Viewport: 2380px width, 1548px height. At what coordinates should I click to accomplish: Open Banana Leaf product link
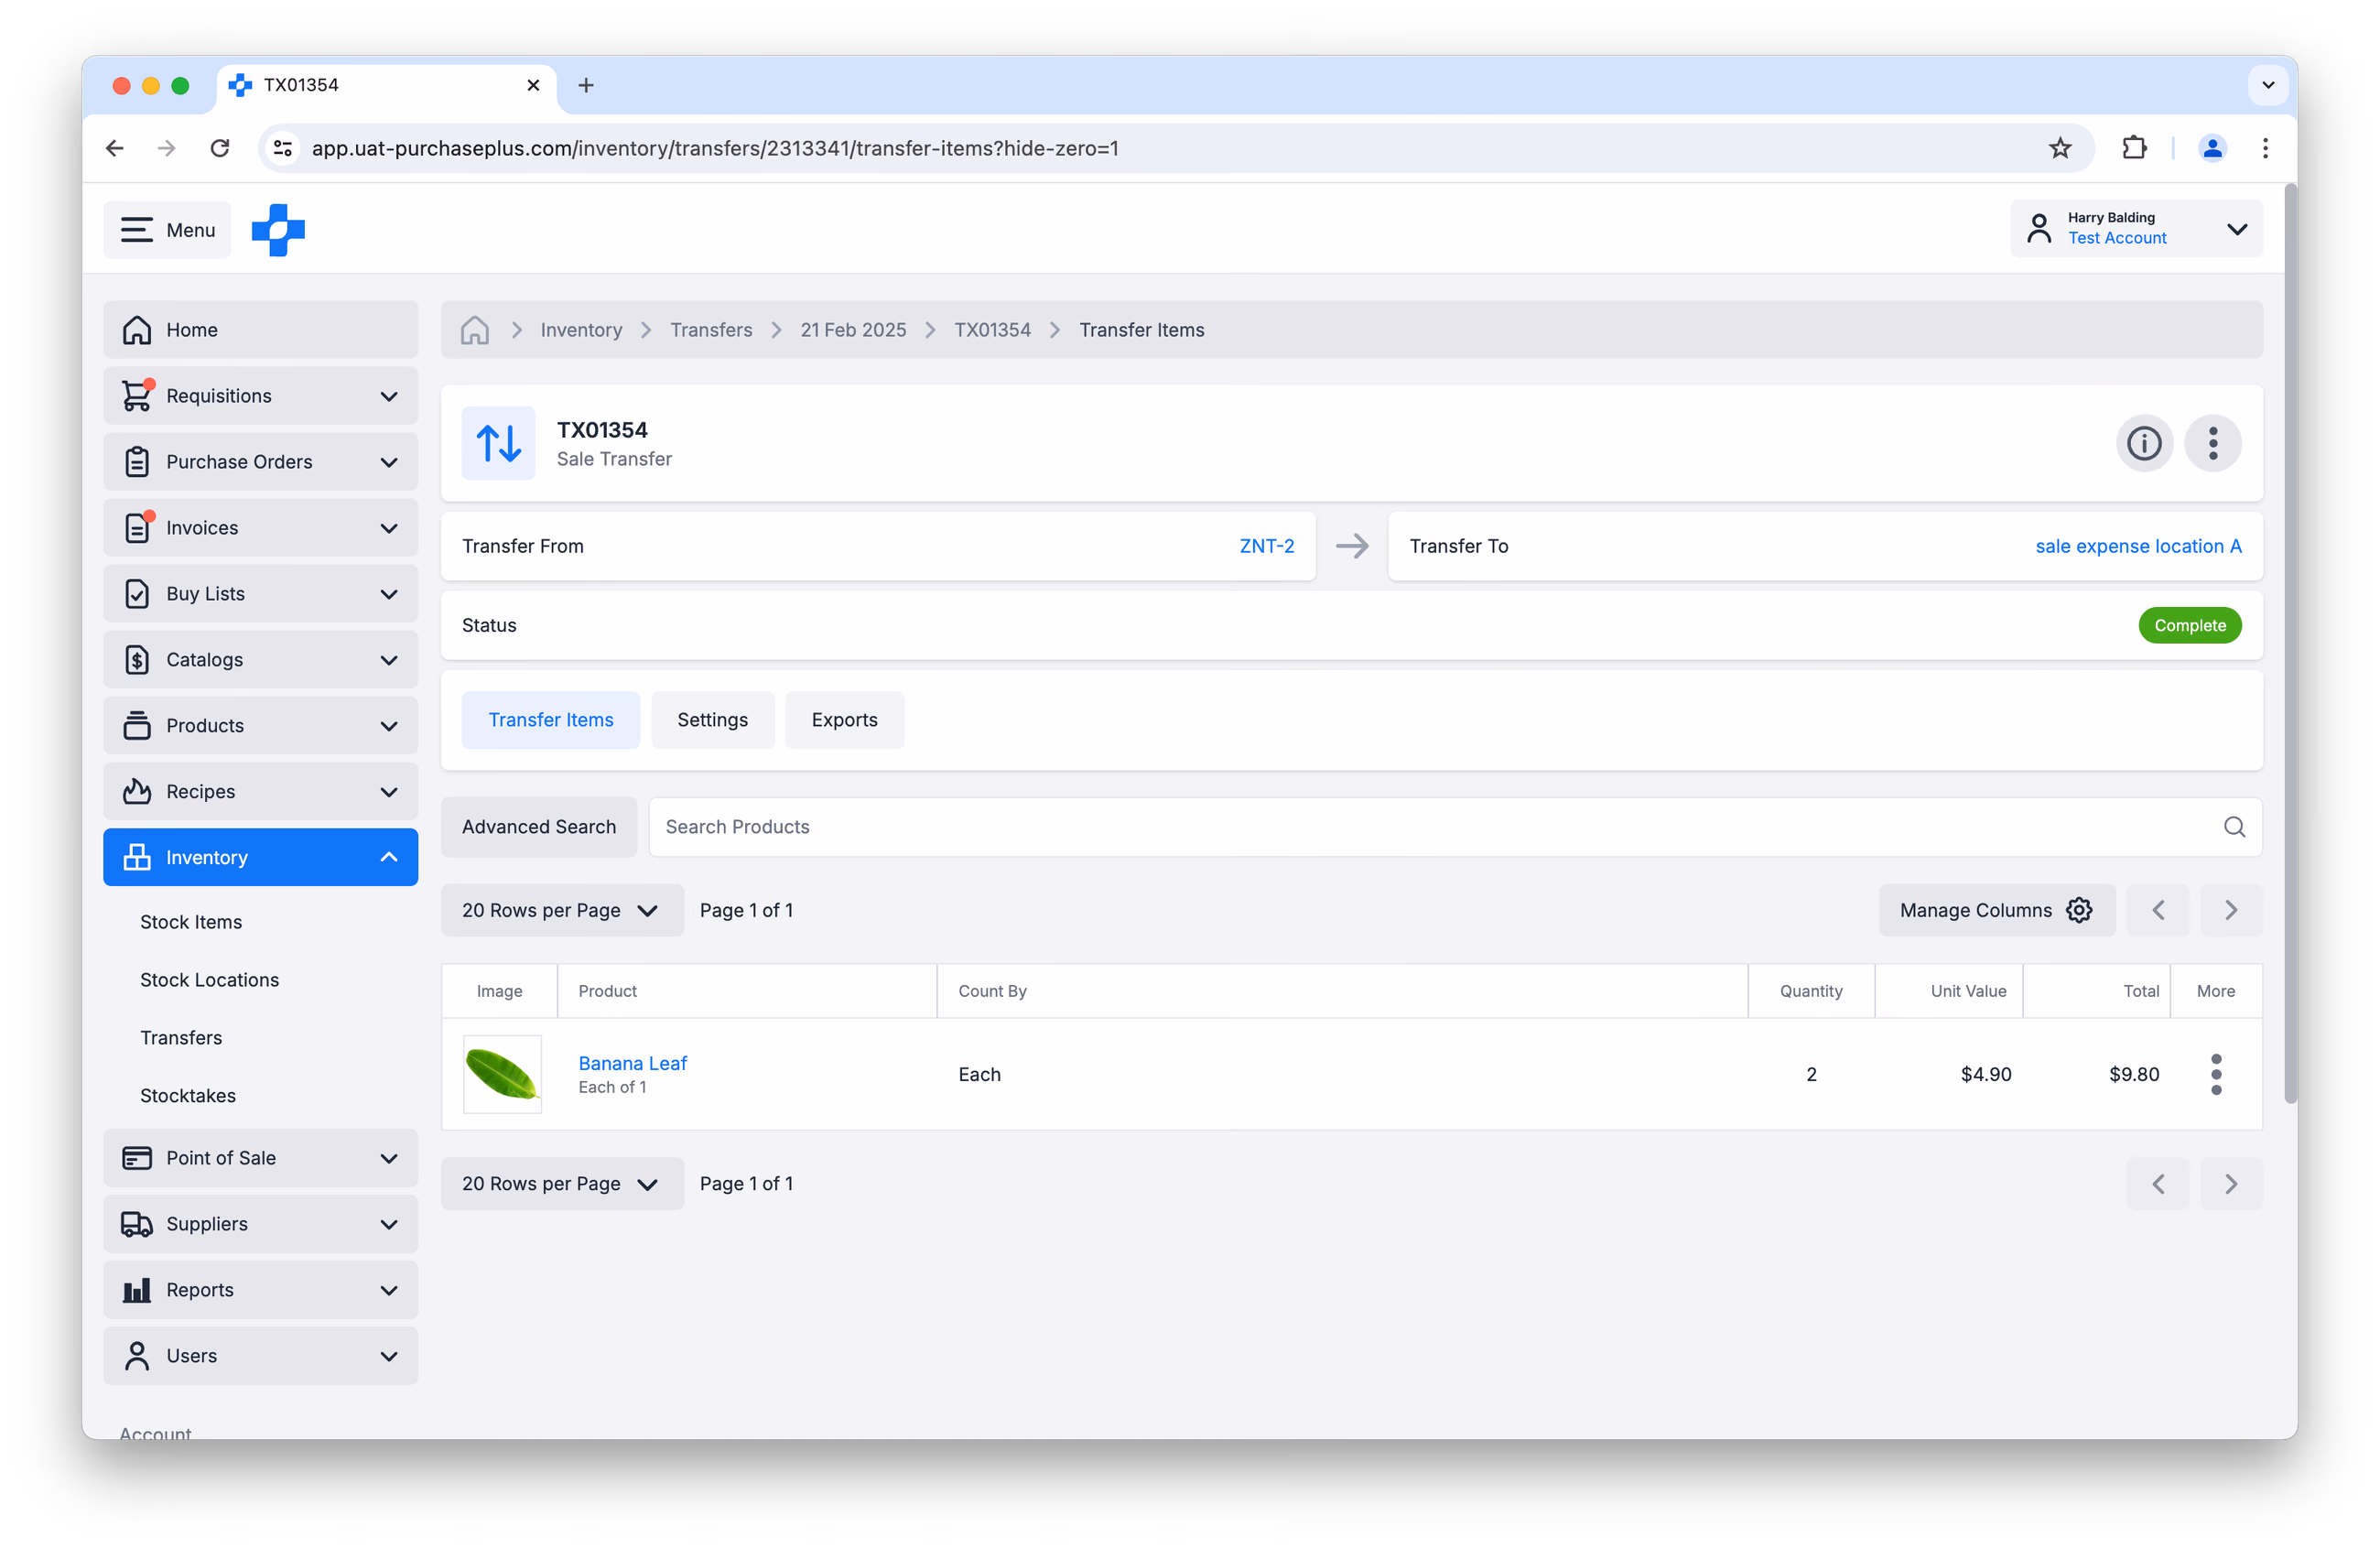[632, 1063]
